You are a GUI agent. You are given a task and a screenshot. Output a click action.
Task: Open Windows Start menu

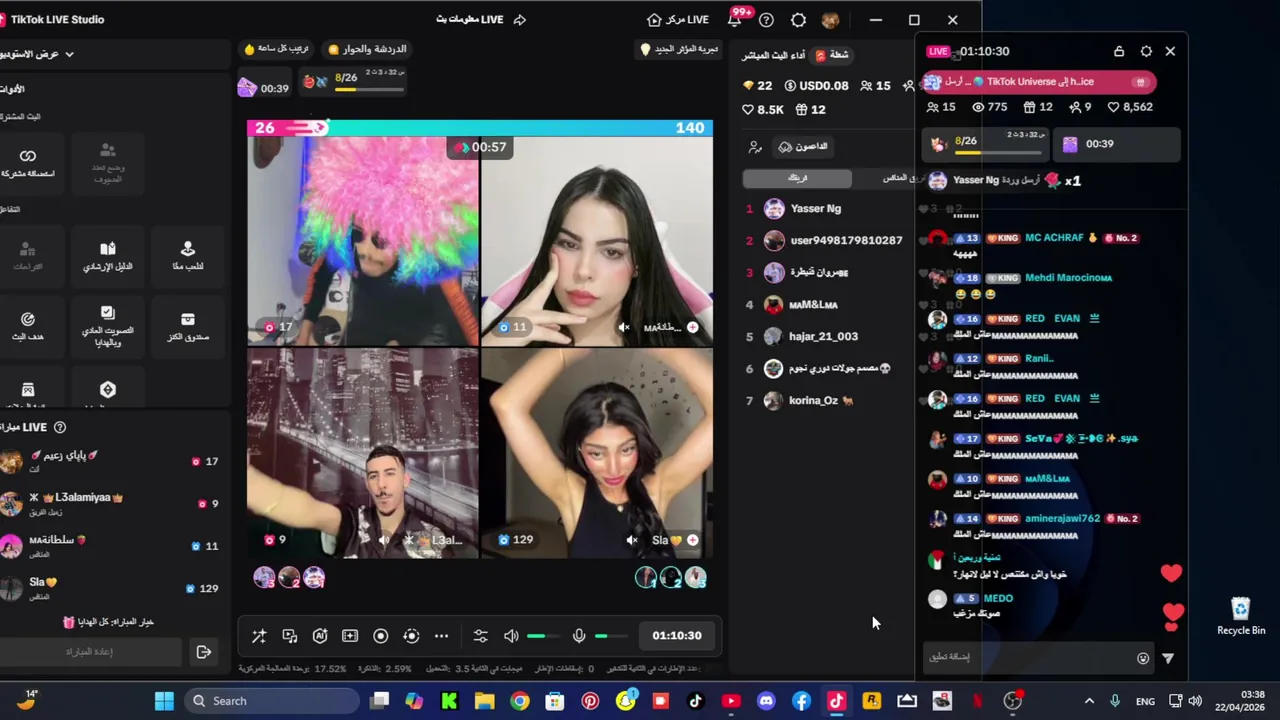point(165,701)
